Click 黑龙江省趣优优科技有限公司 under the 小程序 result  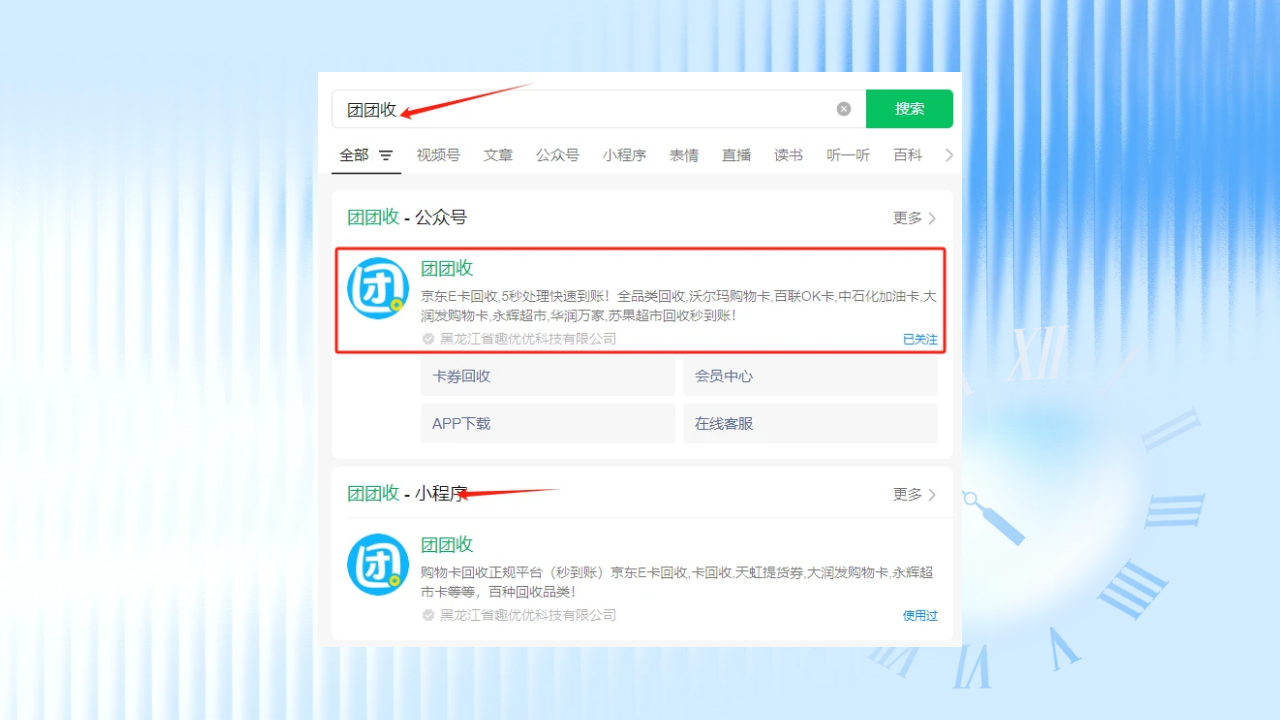click(528, 615)
